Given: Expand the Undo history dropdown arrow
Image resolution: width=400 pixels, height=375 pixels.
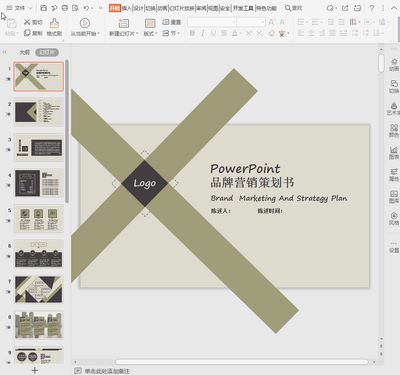Looking at the screenshot, I should [92, 8].
